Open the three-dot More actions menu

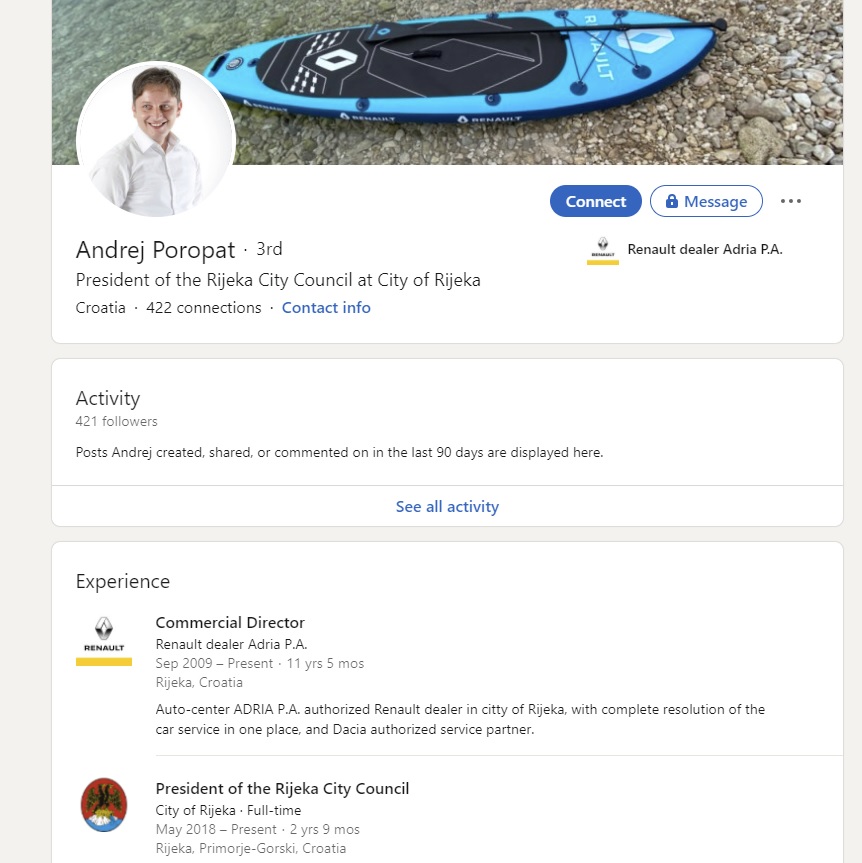coord(791,201)
